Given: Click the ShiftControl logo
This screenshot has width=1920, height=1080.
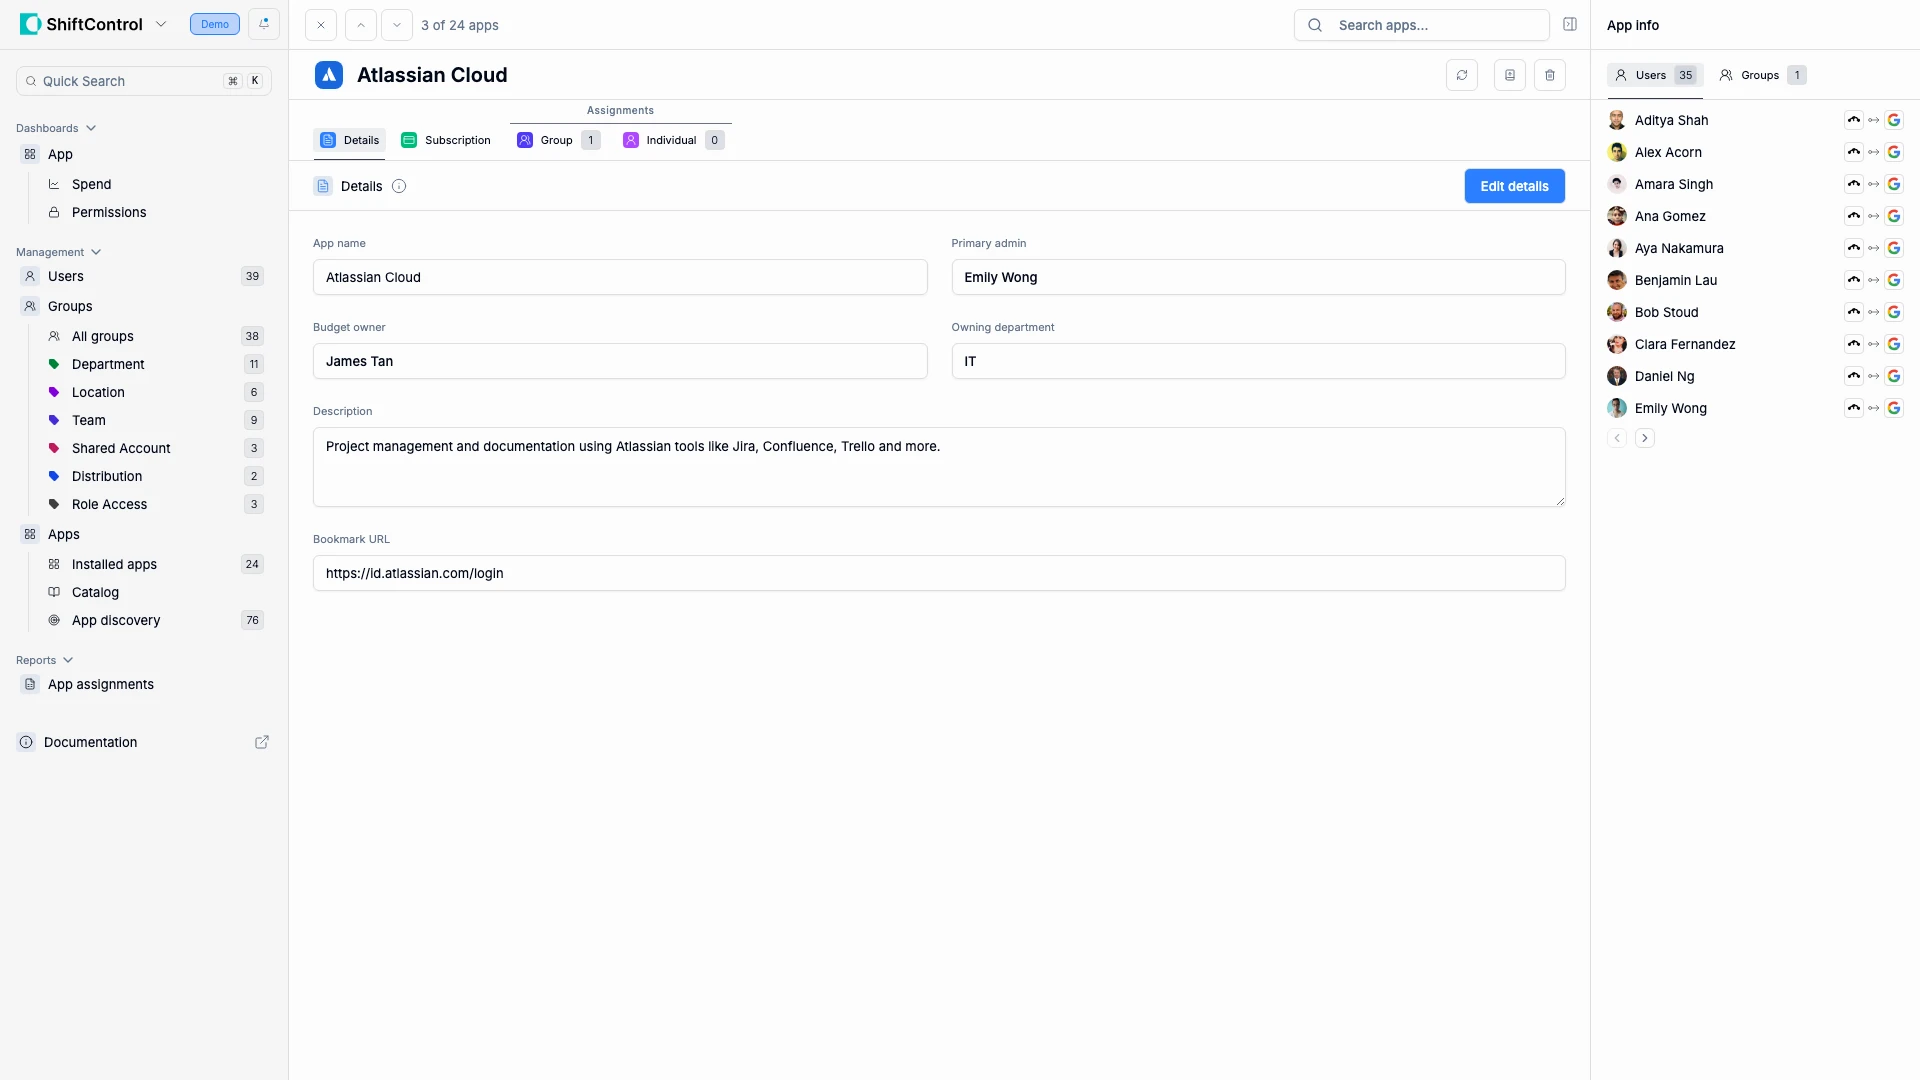Looking at the screenshot, I should [x=30, y=23].
